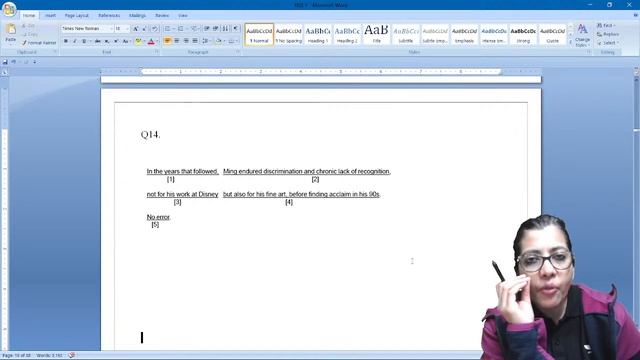640x360 pixels.
Task: Toggle Bold formatting
Action: pos(66,41)
